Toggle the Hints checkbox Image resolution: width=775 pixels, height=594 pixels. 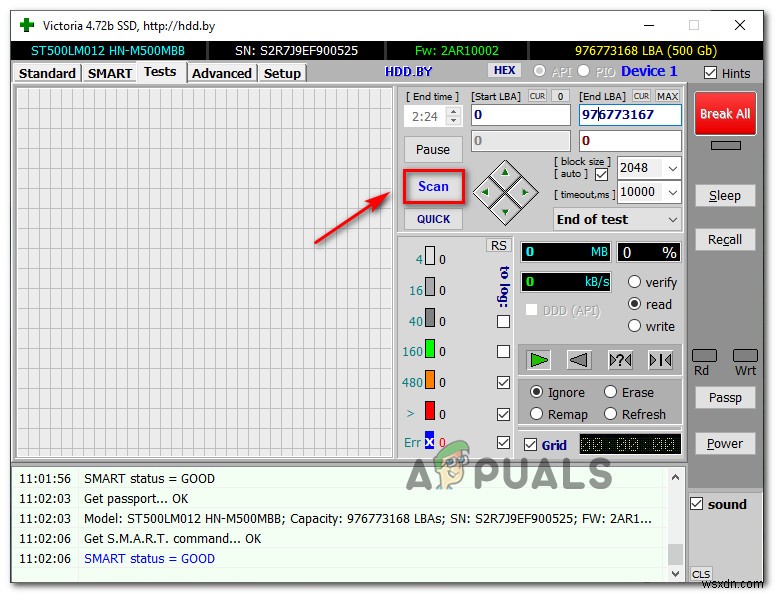[x=710, y=73]
